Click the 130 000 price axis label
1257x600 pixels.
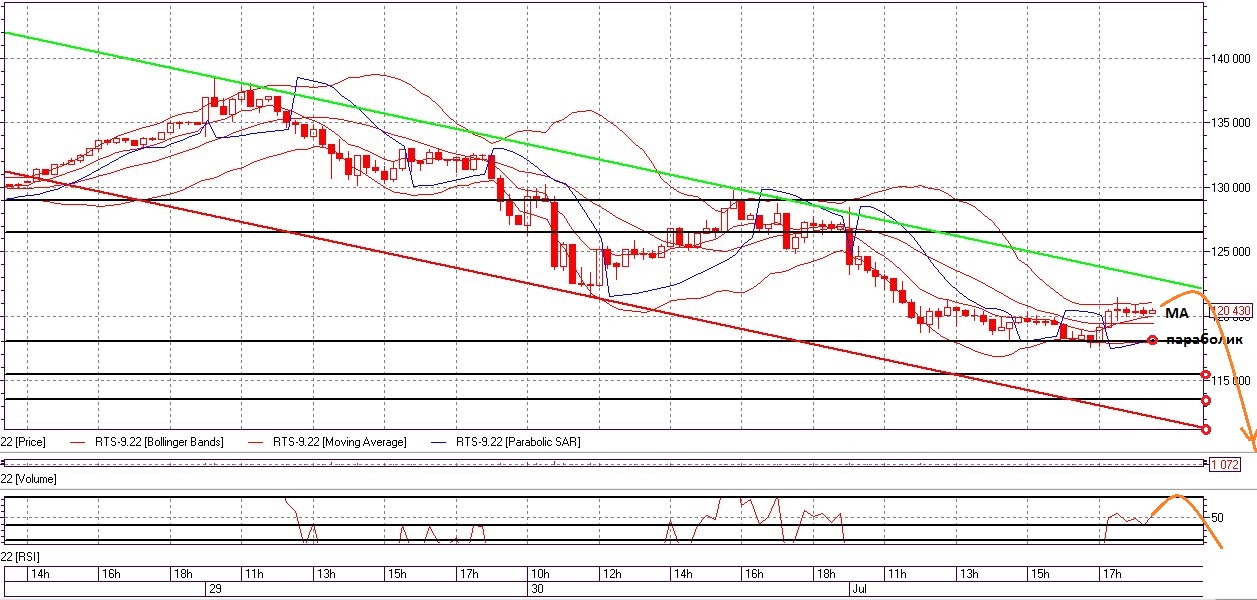[x=1231, y=187]
